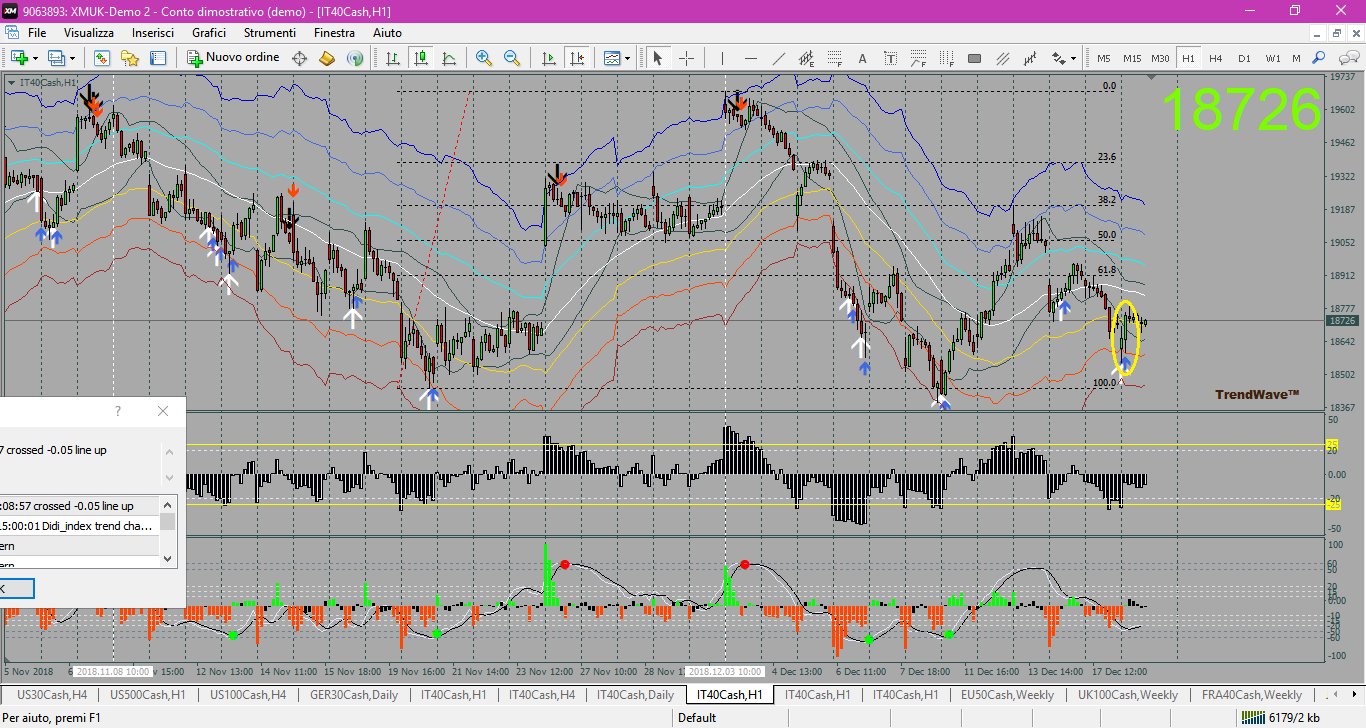Expand the New Chart dropdown arrow
This screenshot has height=728, width=1366.
[36, 58]
